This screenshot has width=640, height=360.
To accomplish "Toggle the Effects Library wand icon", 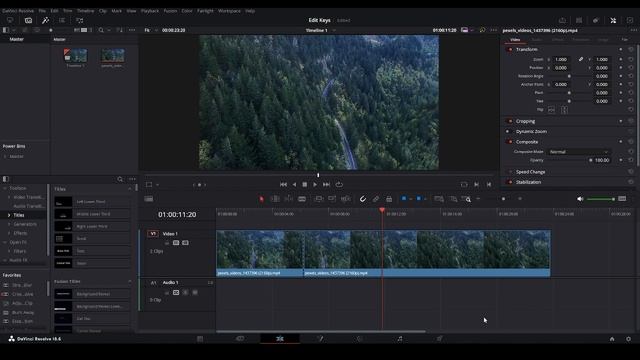I will coord(45,20).
